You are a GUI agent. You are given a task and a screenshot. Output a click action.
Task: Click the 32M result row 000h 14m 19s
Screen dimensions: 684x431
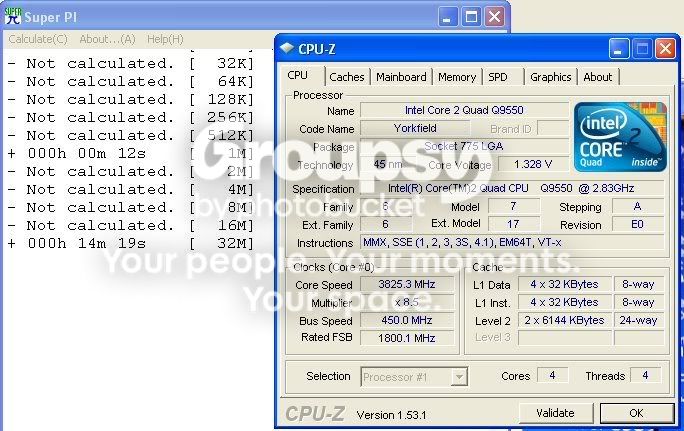(130, 243)
